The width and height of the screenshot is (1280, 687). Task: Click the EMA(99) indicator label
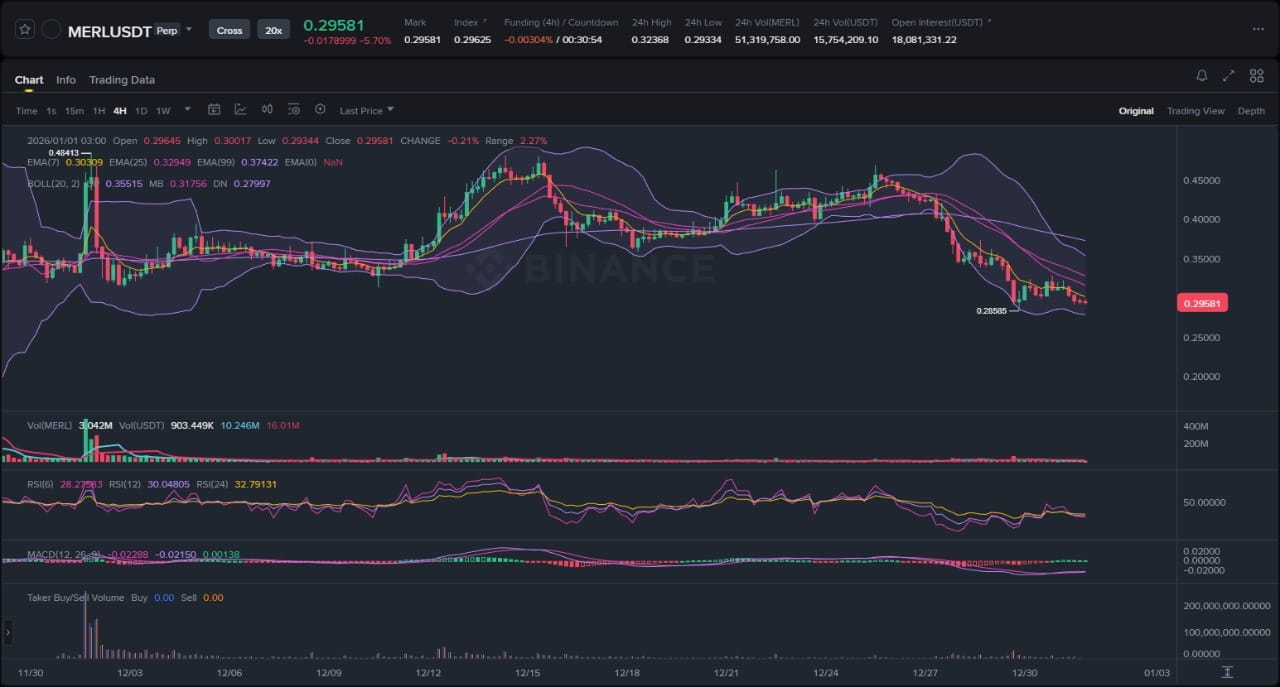pos(216,162)
